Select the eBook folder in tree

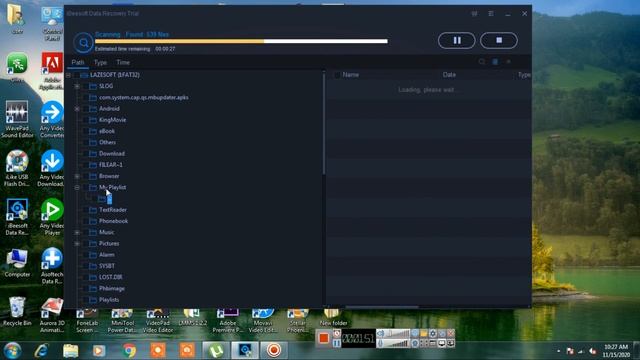[x=107, y=131]
